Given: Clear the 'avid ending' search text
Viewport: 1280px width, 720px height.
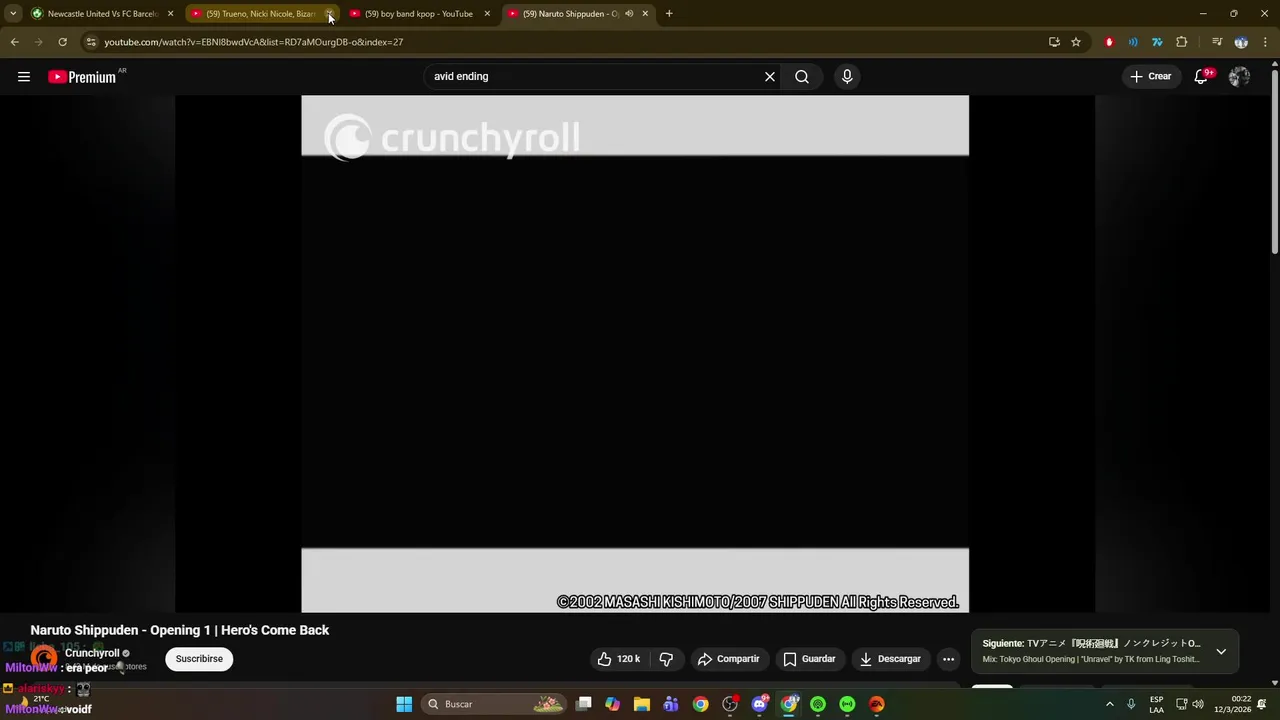Looking at the screenshot, I should pyautogui.click(x=770, y=76).
